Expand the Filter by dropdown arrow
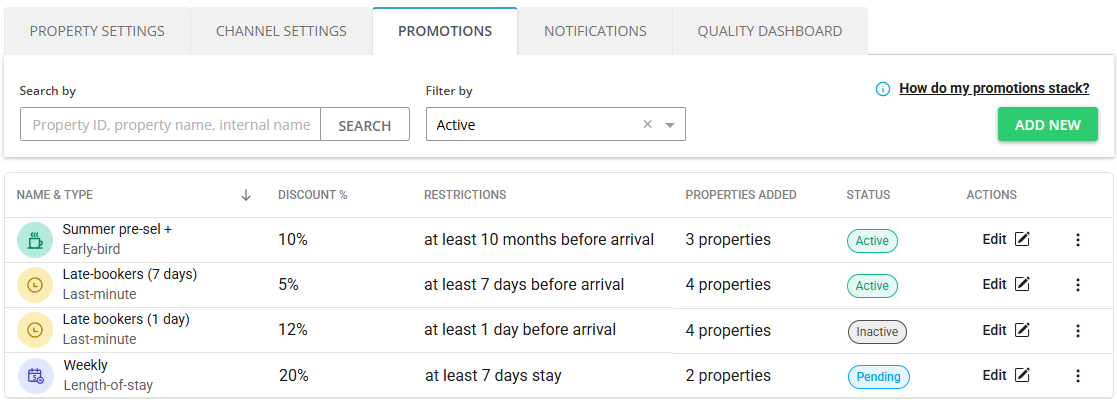1117x400 pixels. (670, 125)
